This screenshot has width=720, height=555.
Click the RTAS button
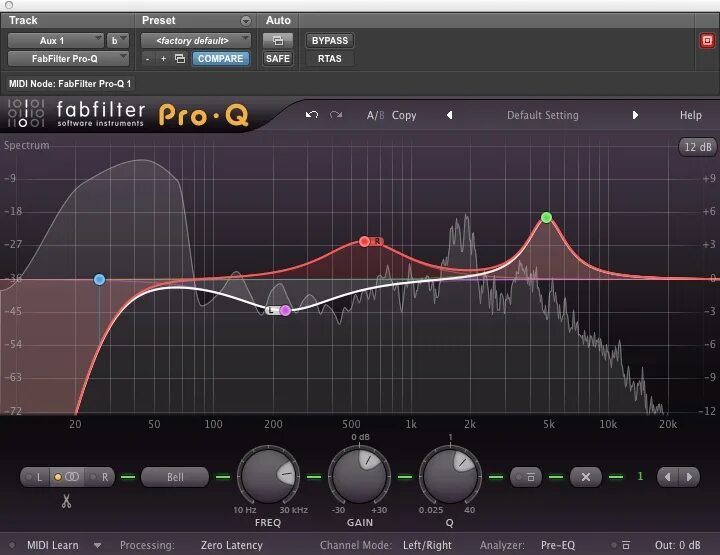tap(330, 59)
